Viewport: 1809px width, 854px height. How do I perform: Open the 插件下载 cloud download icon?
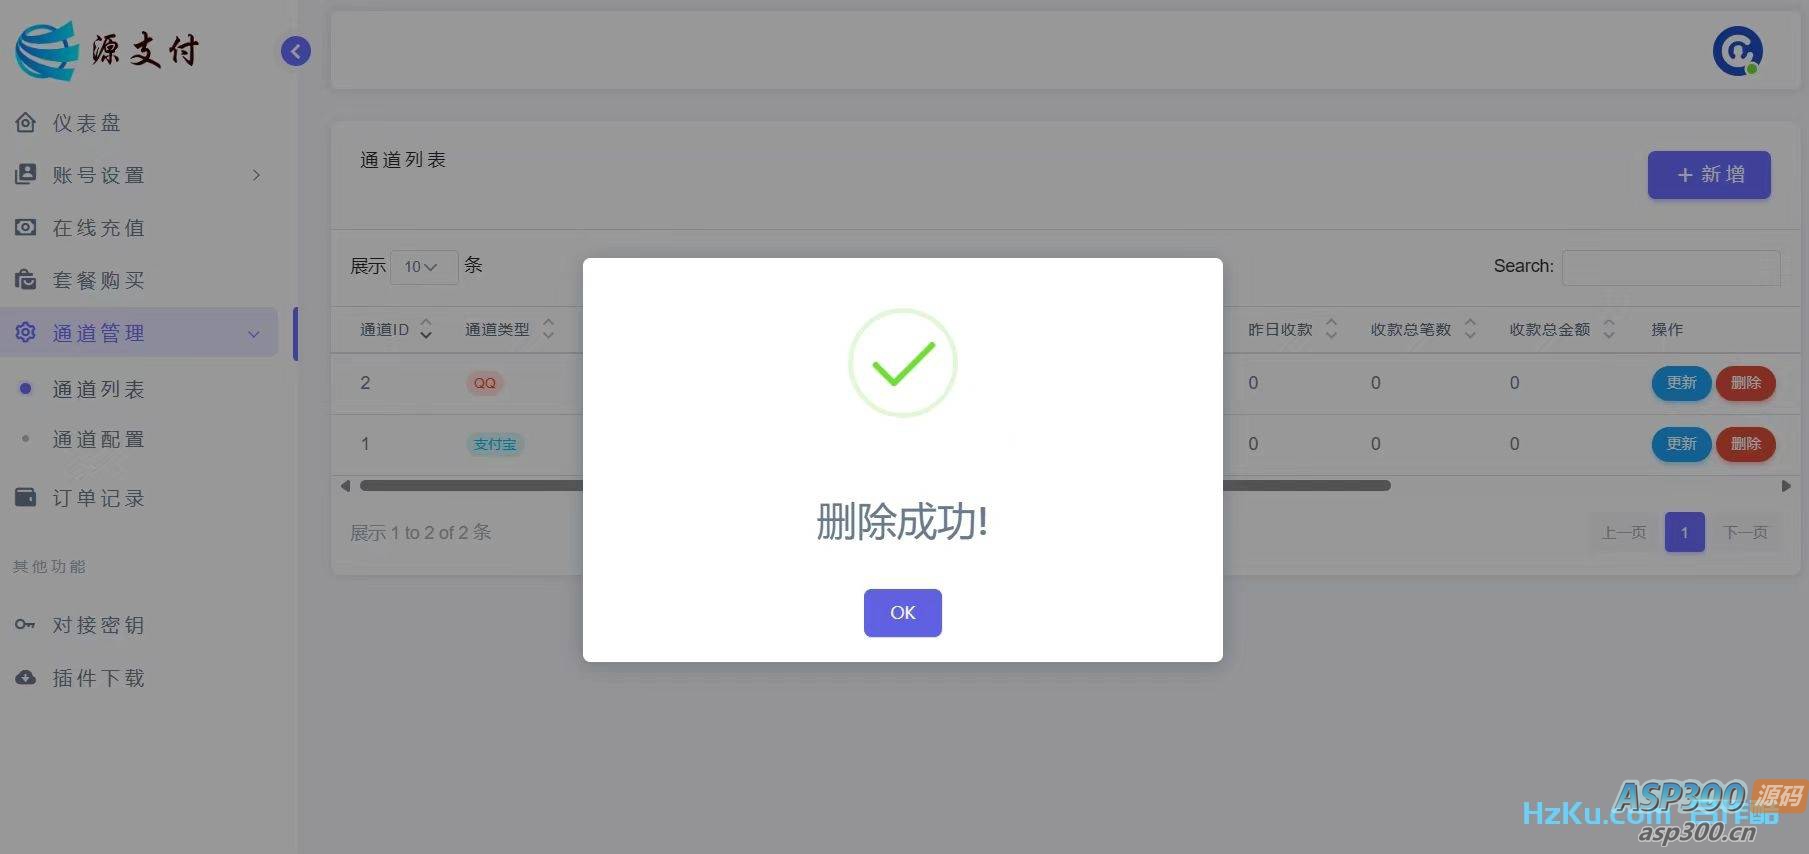coord(26,677)
